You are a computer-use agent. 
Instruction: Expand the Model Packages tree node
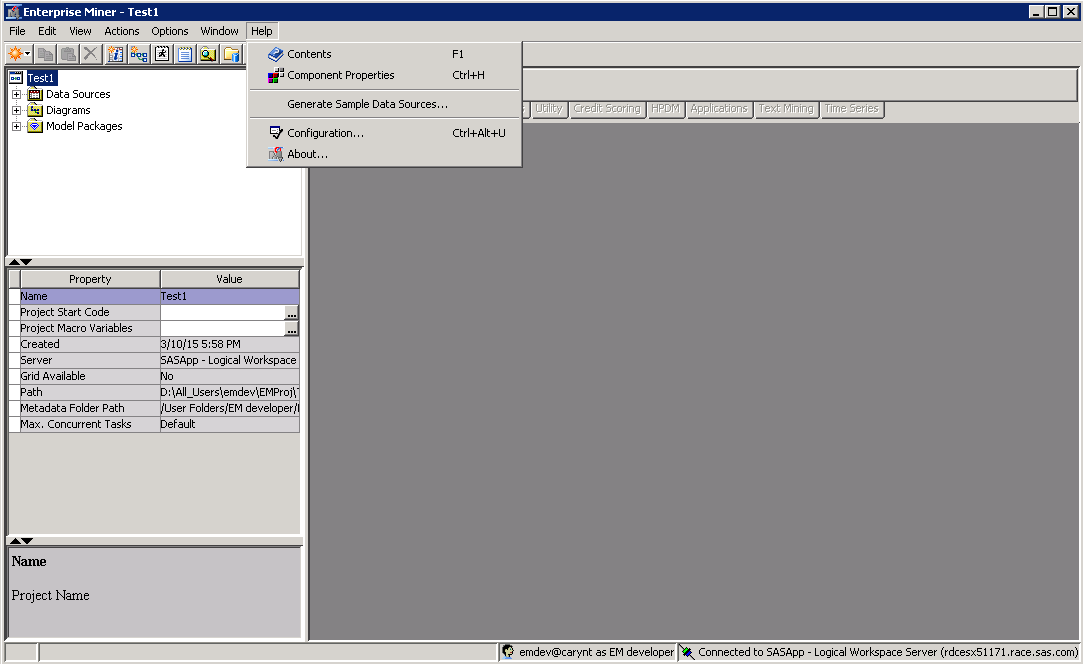pos(16,126)
